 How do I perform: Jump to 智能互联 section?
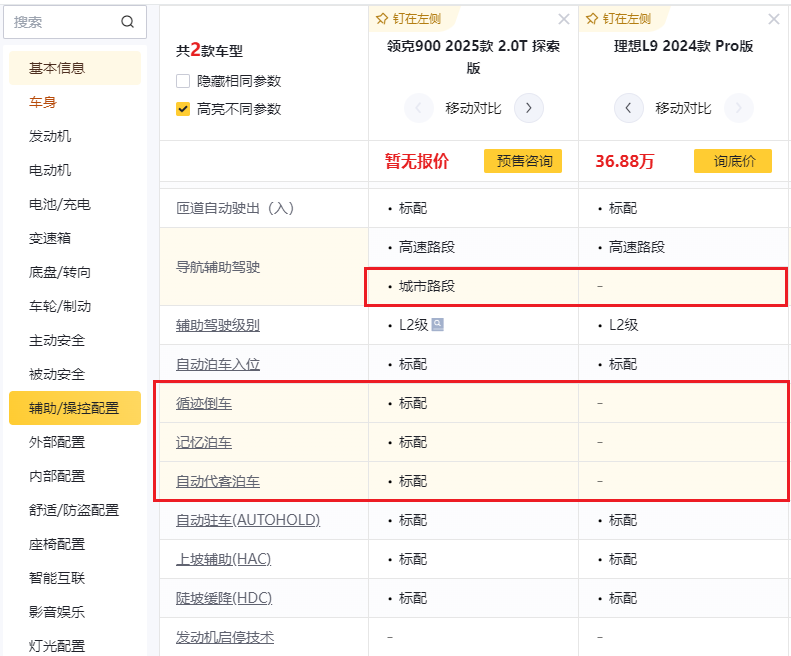pos(57,578)
